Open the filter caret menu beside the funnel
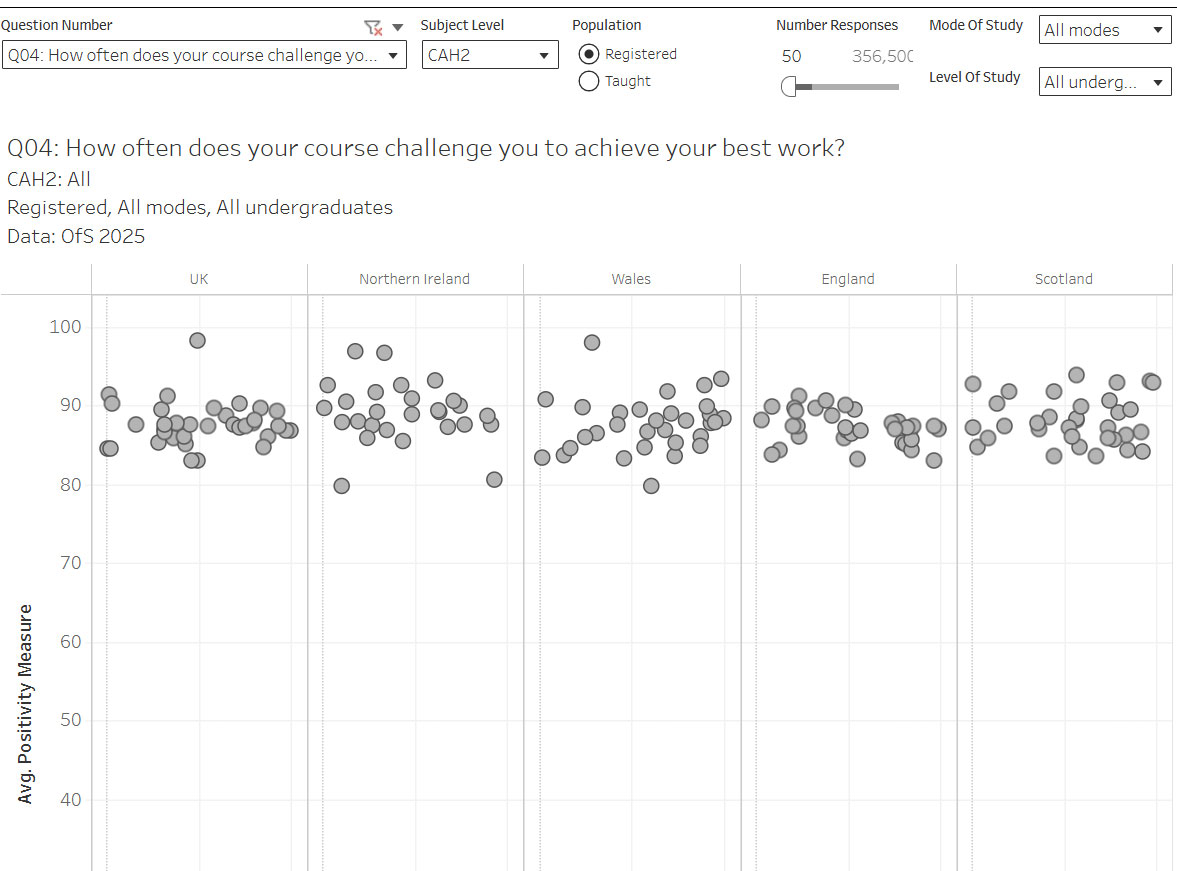Screen dimensions: 1177x871 (x=394, y=27)
